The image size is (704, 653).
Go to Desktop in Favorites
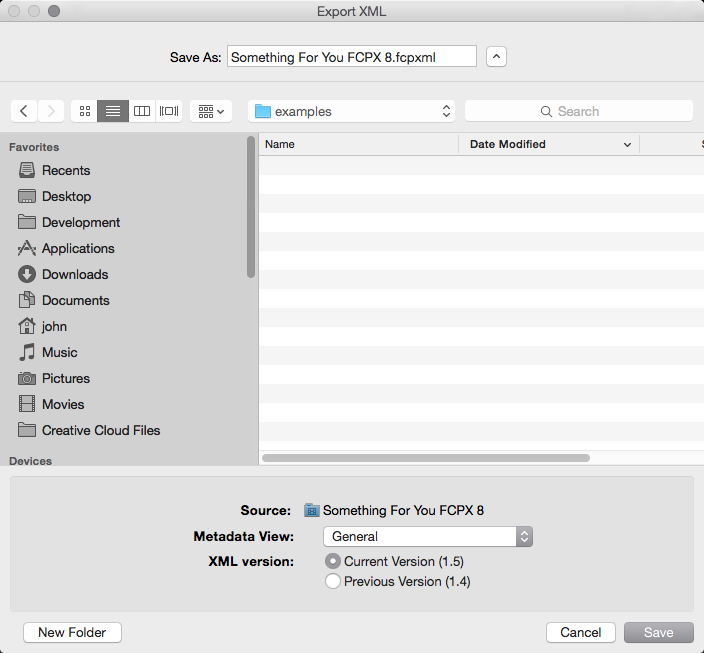coord(66,196)
